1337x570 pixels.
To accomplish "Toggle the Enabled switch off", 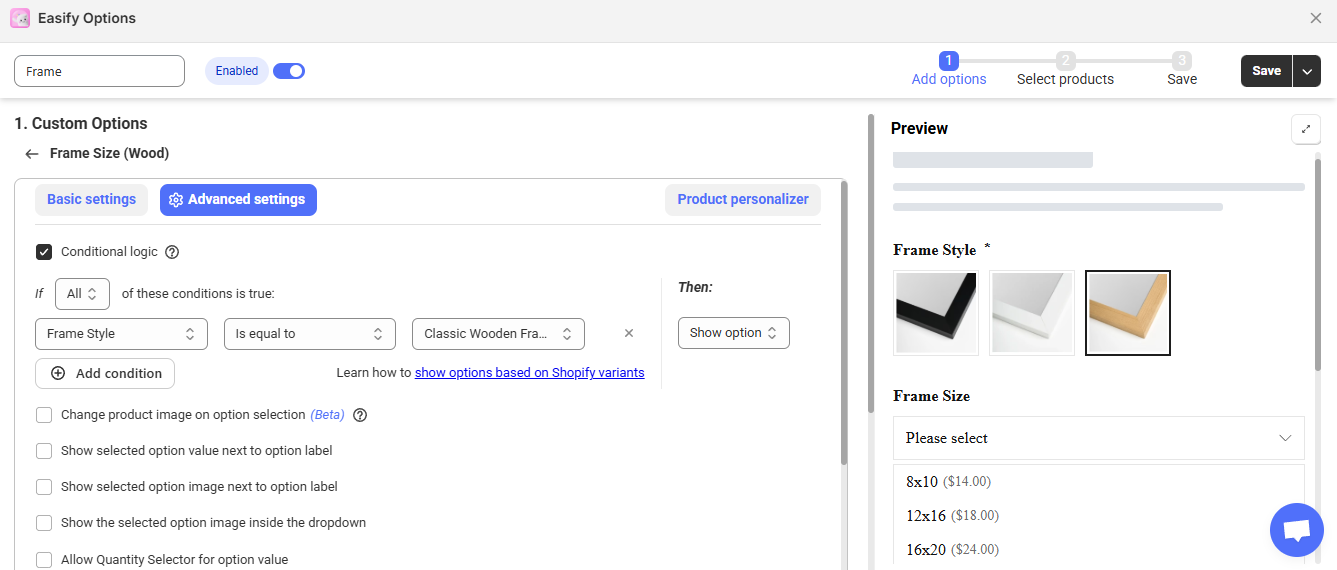I will pyautogui.click(x=289, y=71).
